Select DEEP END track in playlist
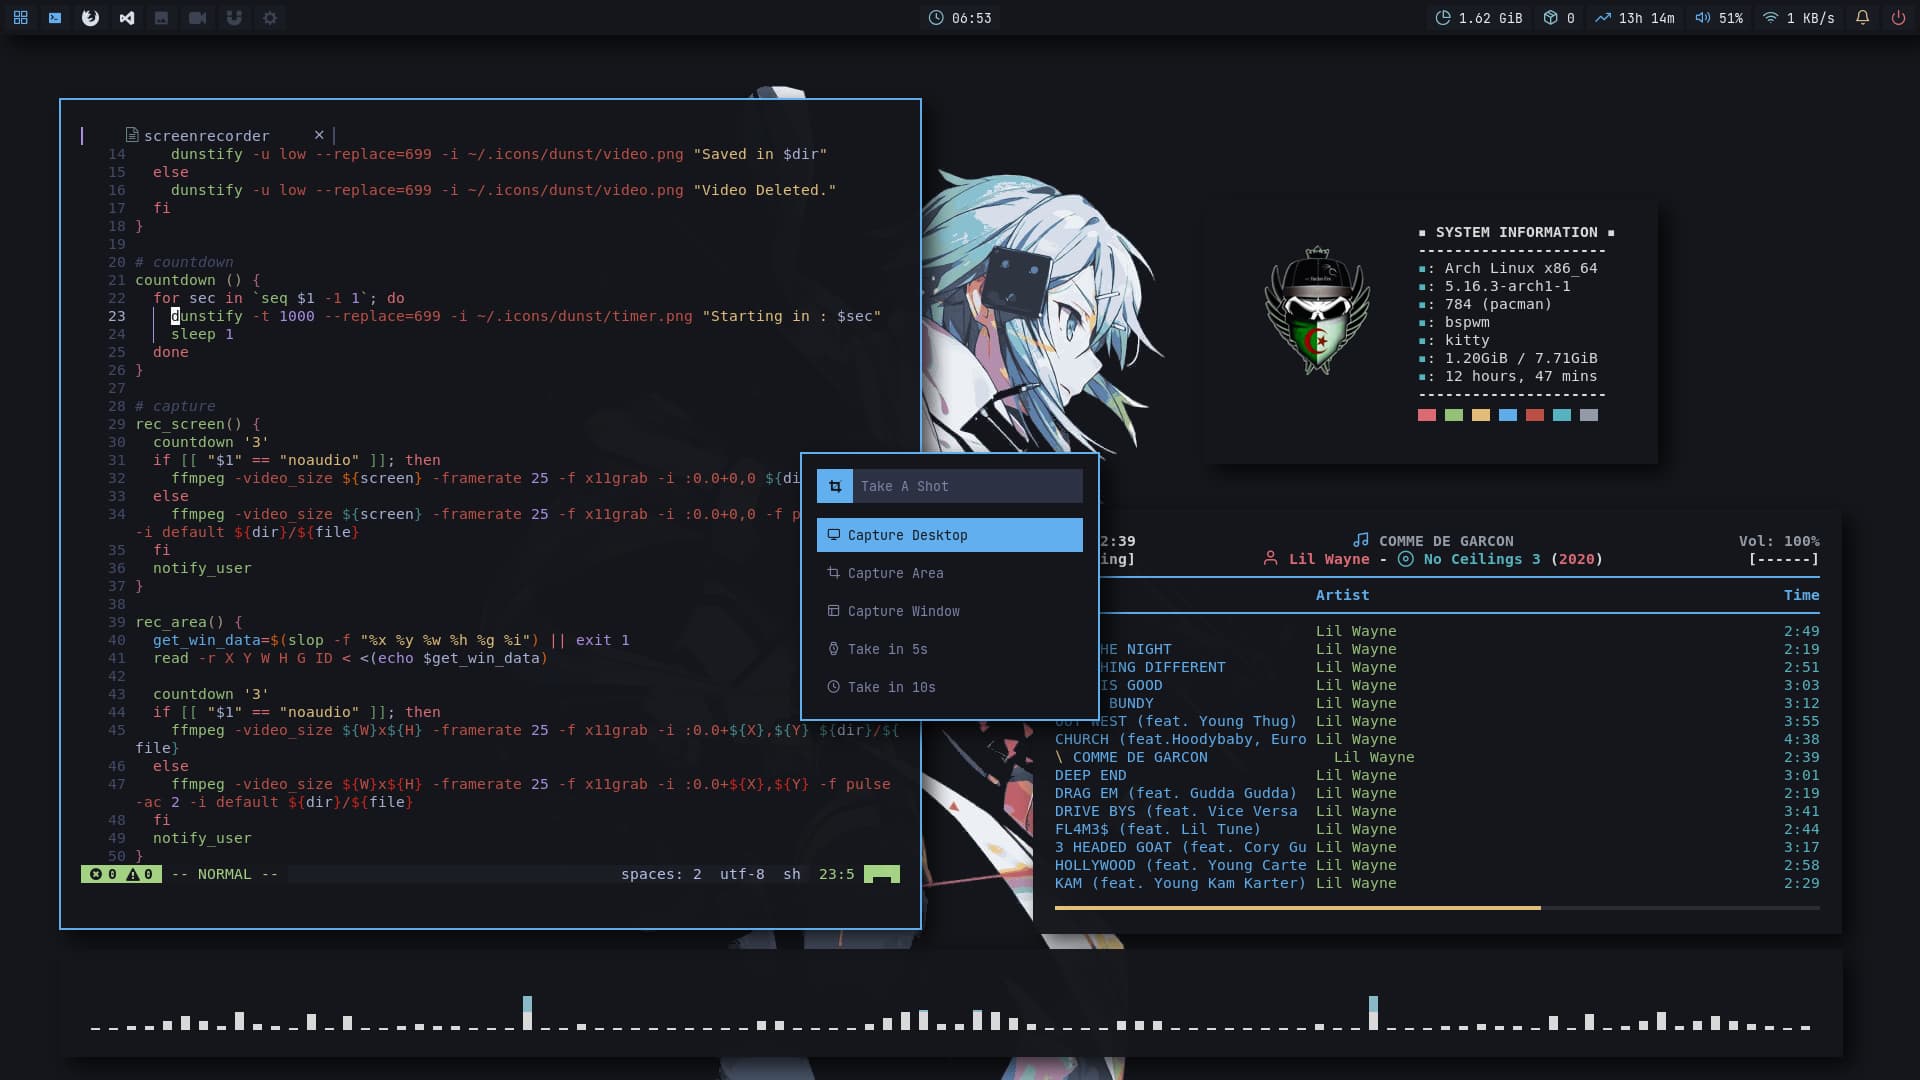This screenshot has width=1920, height=1080. (1090, 775)
